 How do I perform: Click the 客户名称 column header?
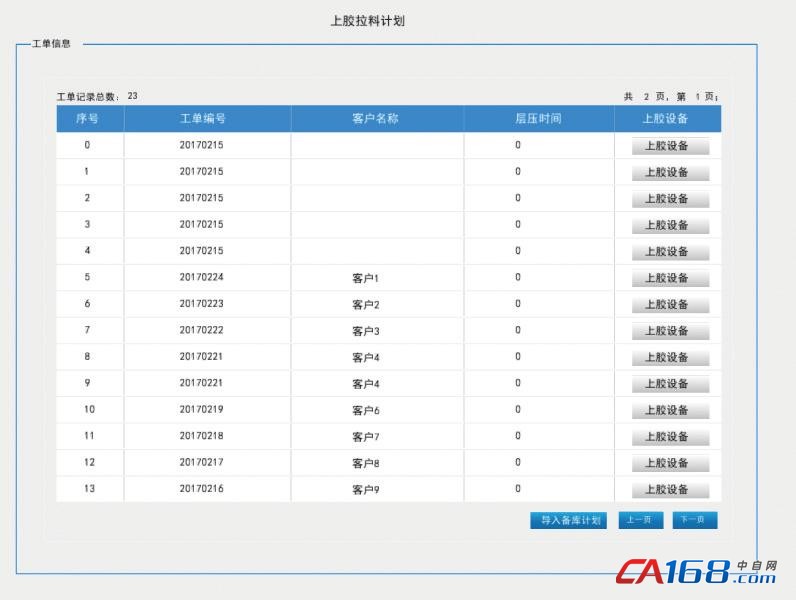pyautogui.click(x=376, y=119)
